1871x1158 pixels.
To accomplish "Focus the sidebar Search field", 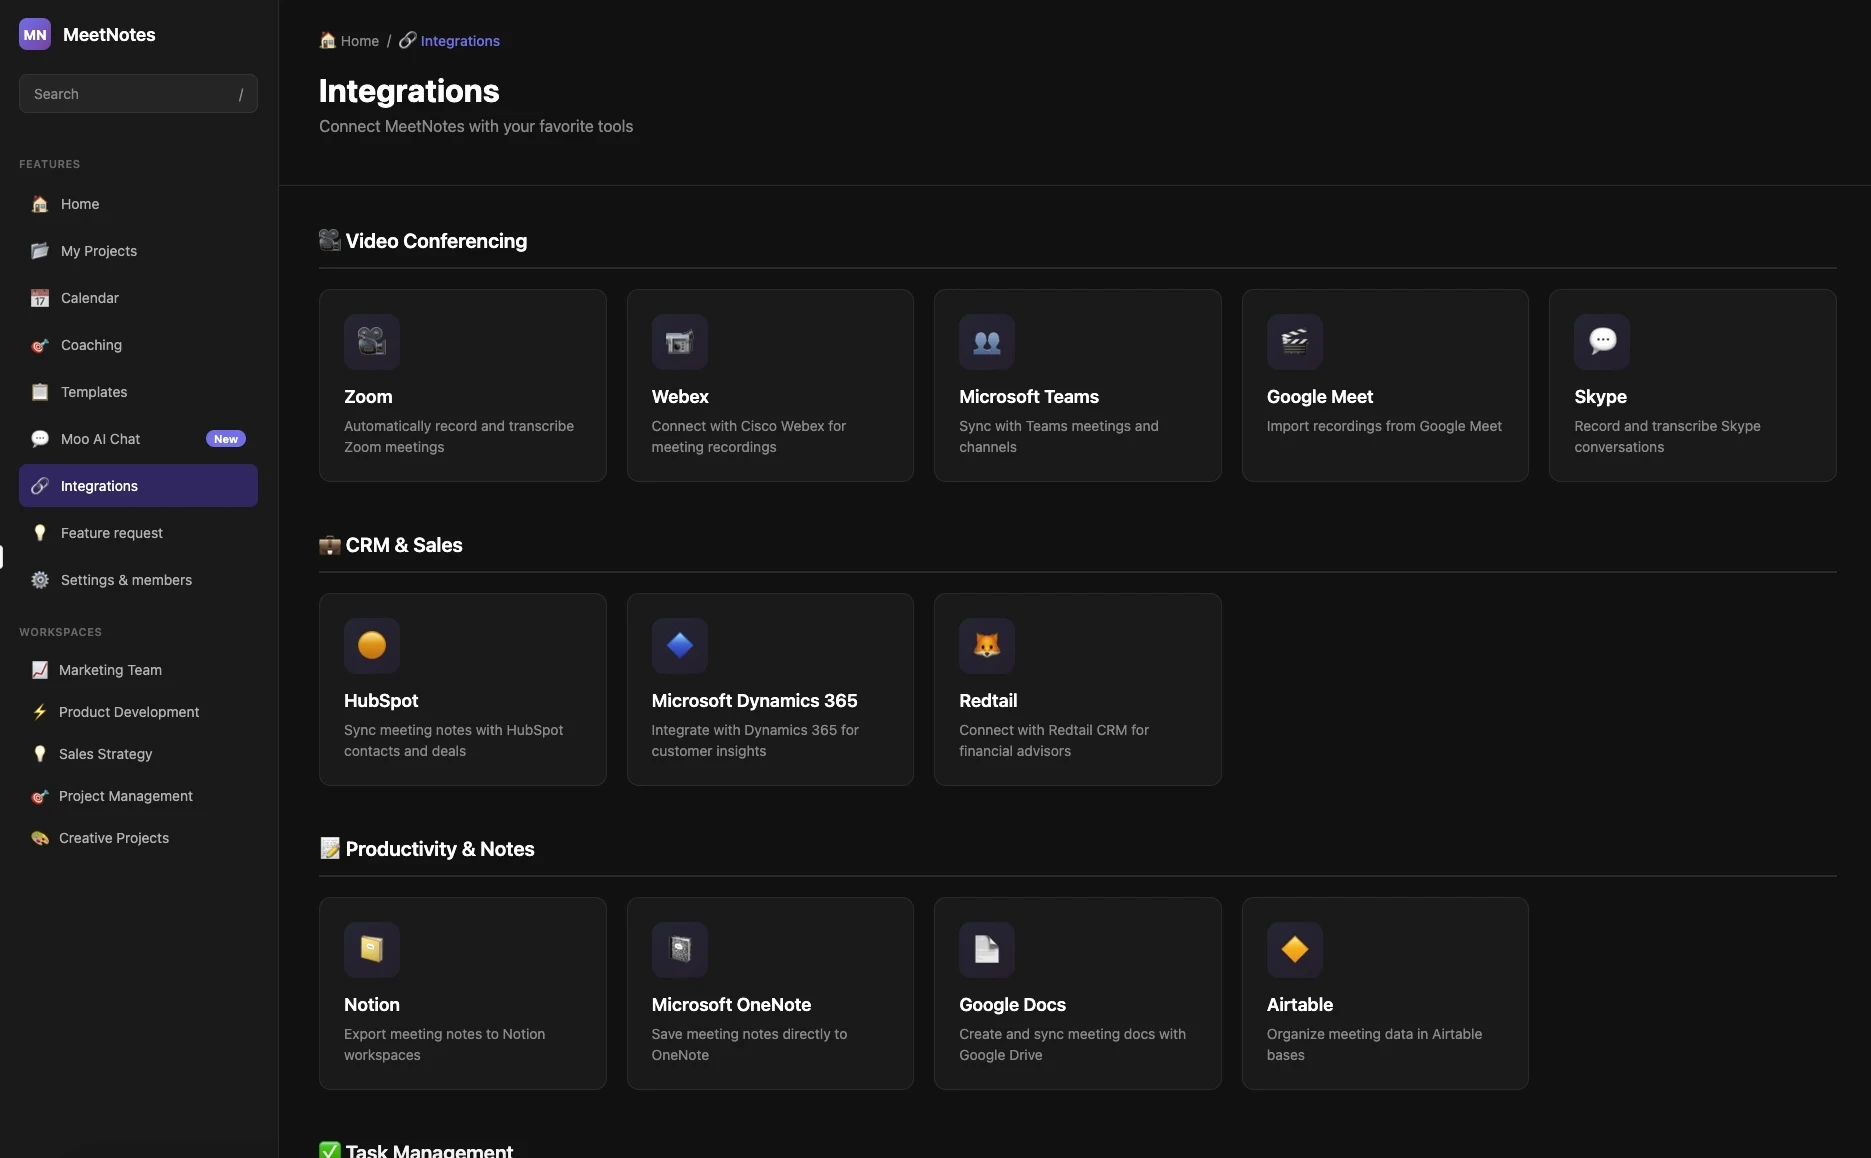I will click(x=138, y=94).
